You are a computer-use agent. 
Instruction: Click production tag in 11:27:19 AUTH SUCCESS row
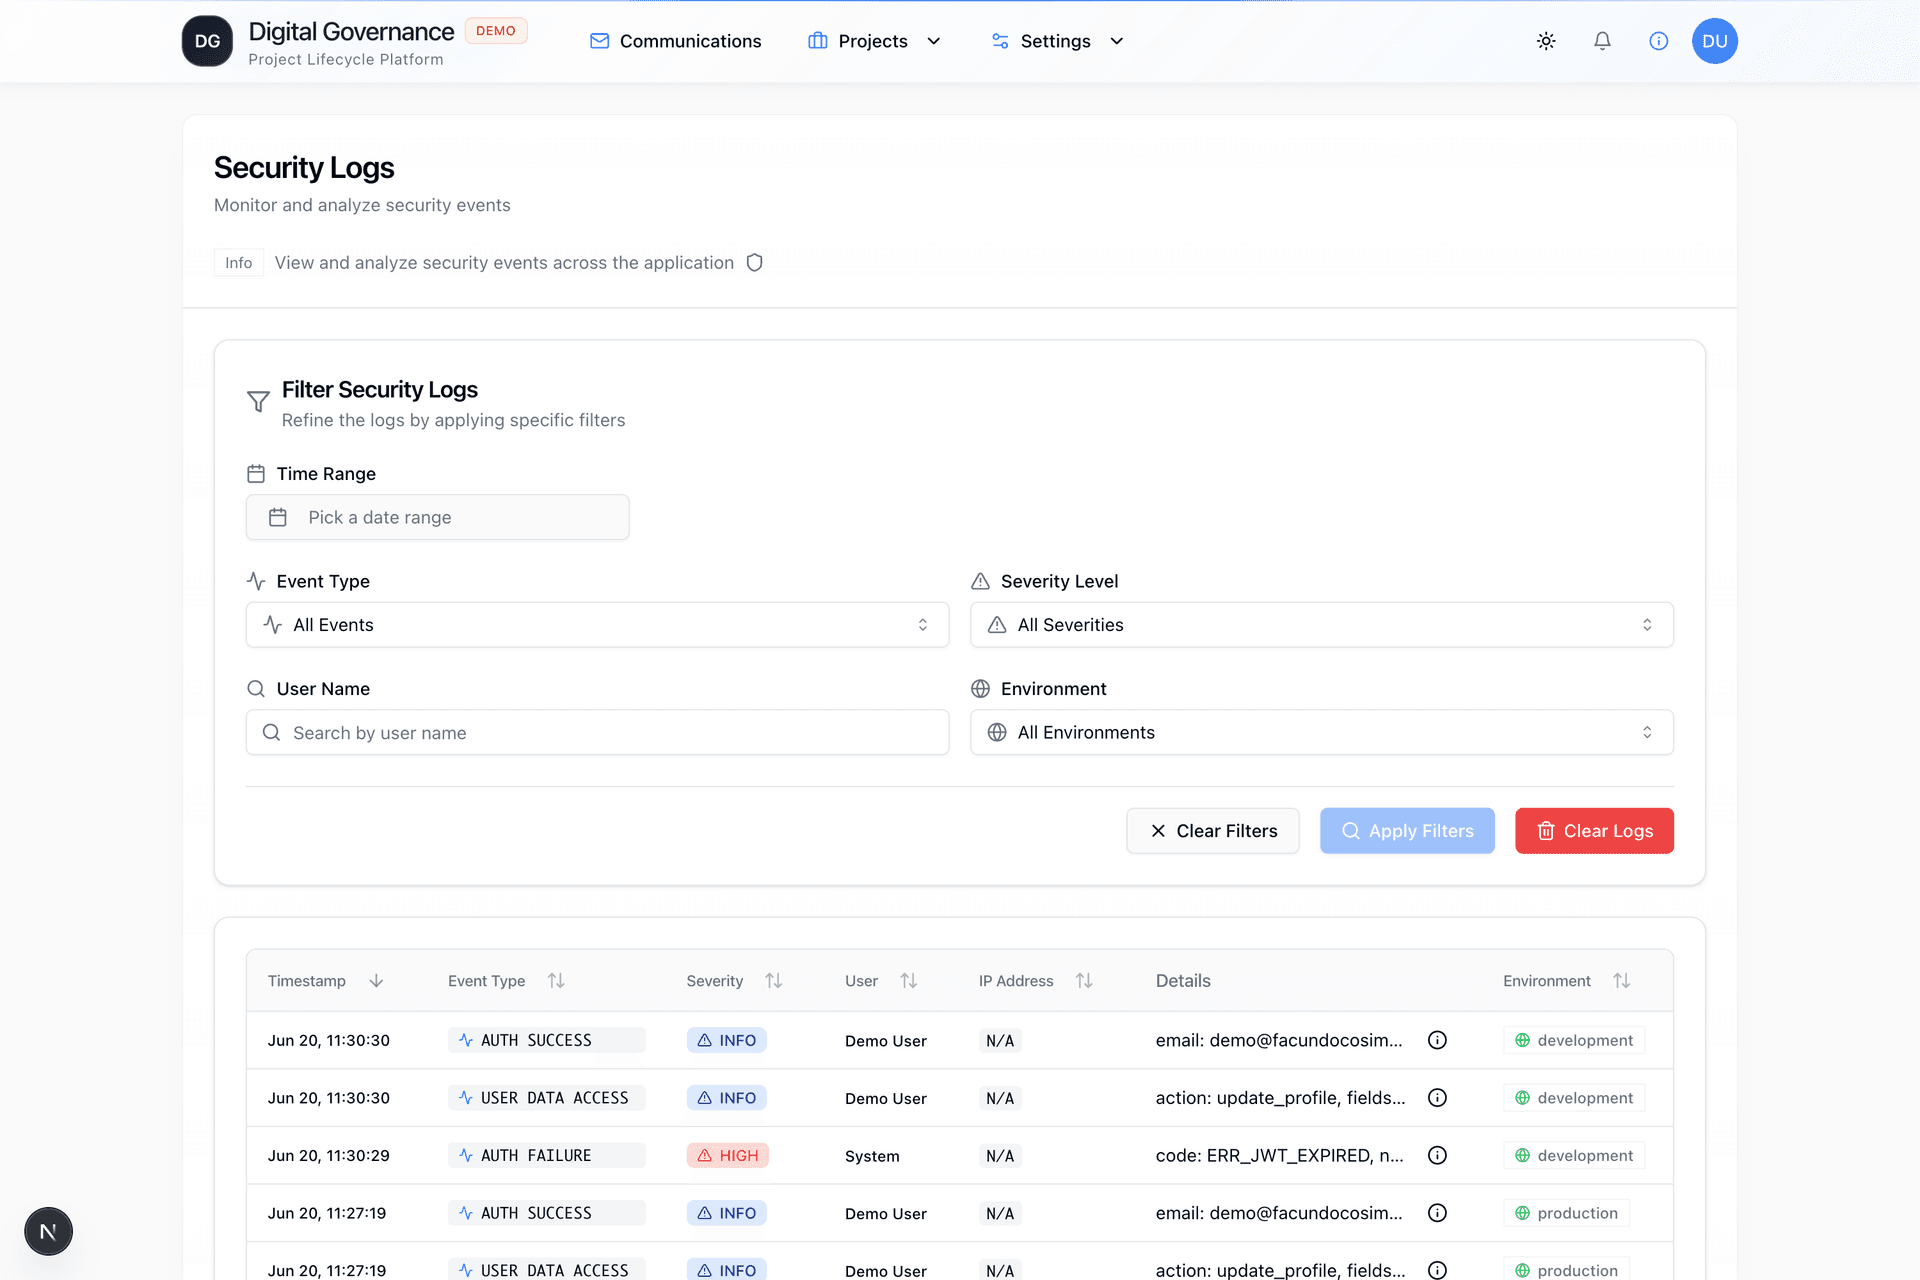coord(1567,1213)
